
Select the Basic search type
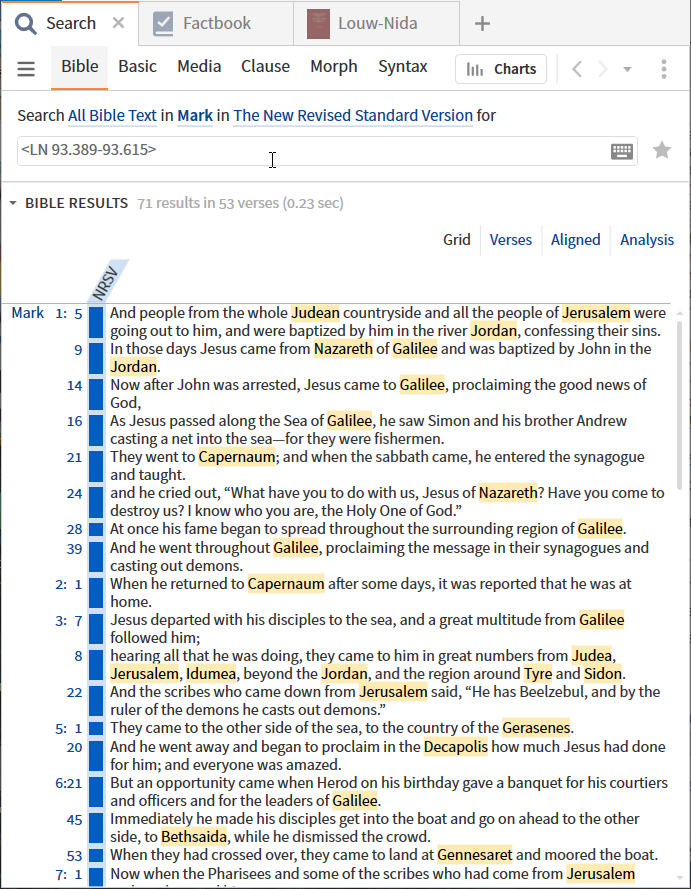[x=137, y=67]
